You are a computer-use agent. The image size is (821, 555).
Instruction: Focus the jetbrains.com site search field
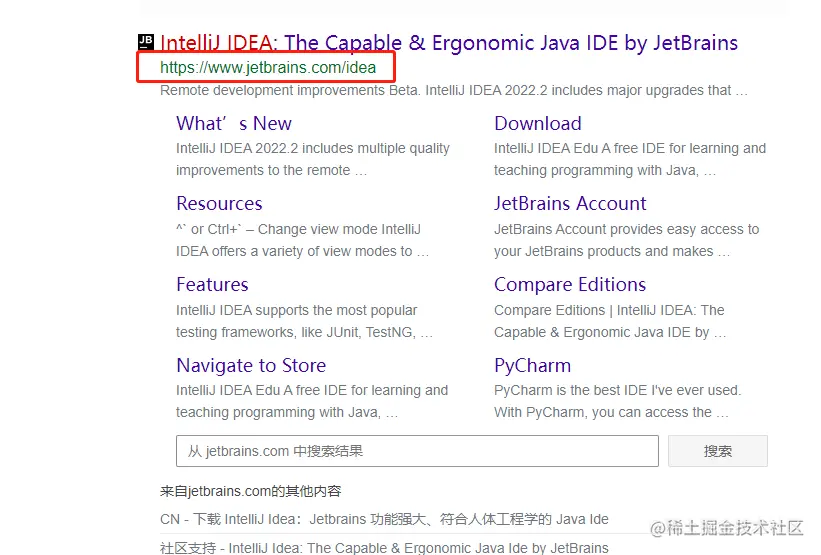point(417,451)
